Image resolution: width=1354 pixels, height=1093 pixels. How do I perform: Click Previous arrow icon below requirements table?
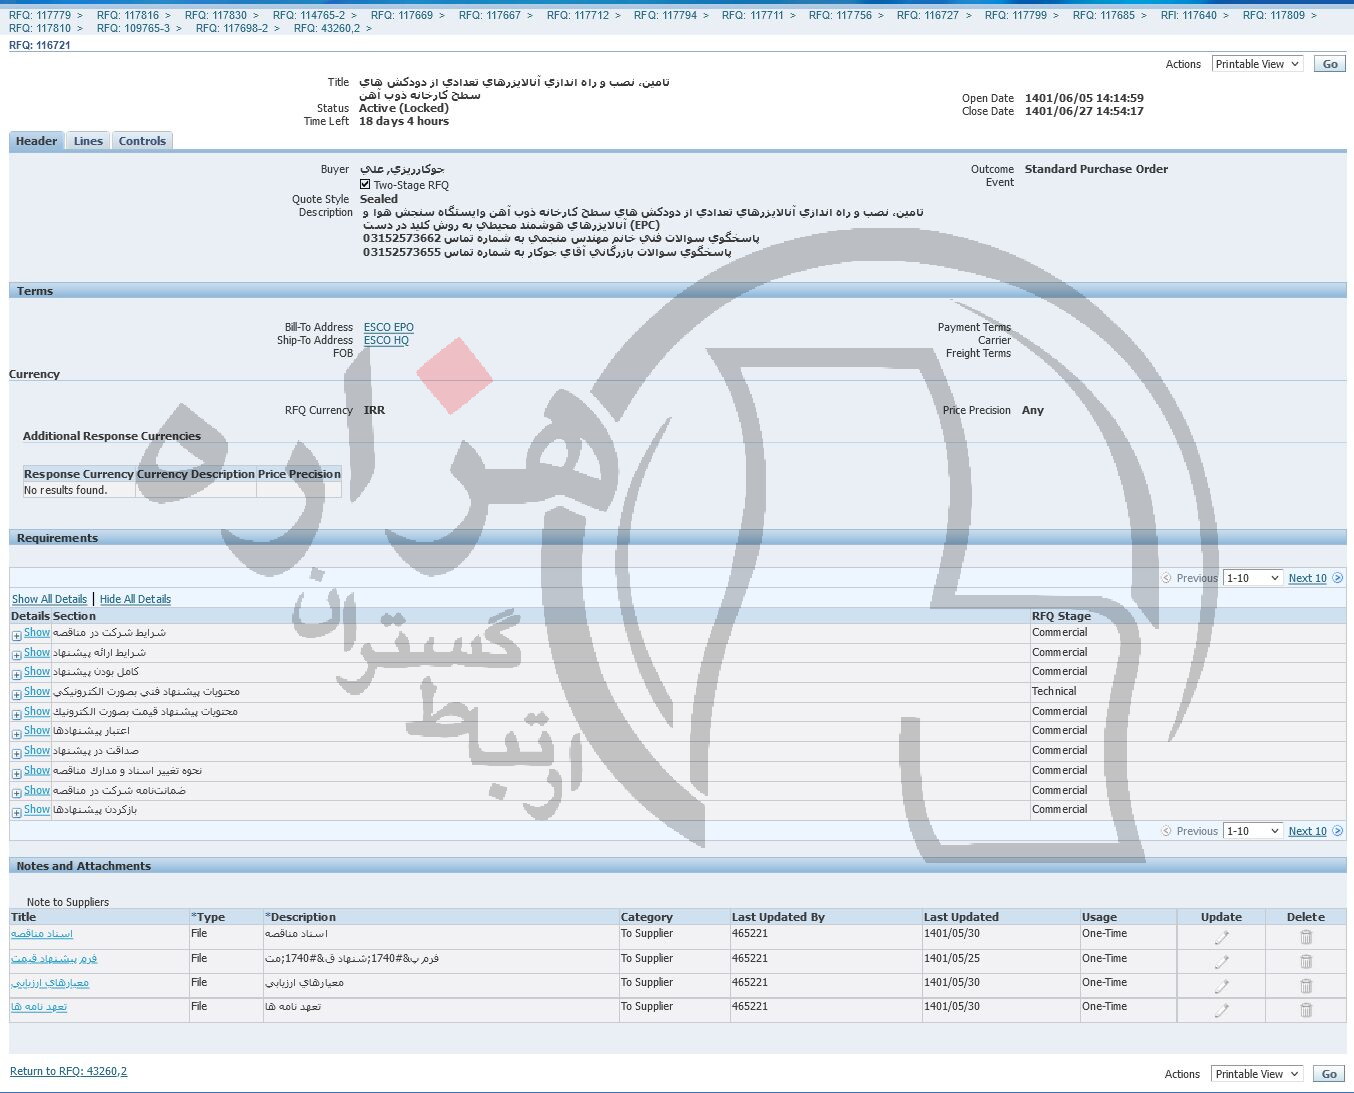[1166, 831]
